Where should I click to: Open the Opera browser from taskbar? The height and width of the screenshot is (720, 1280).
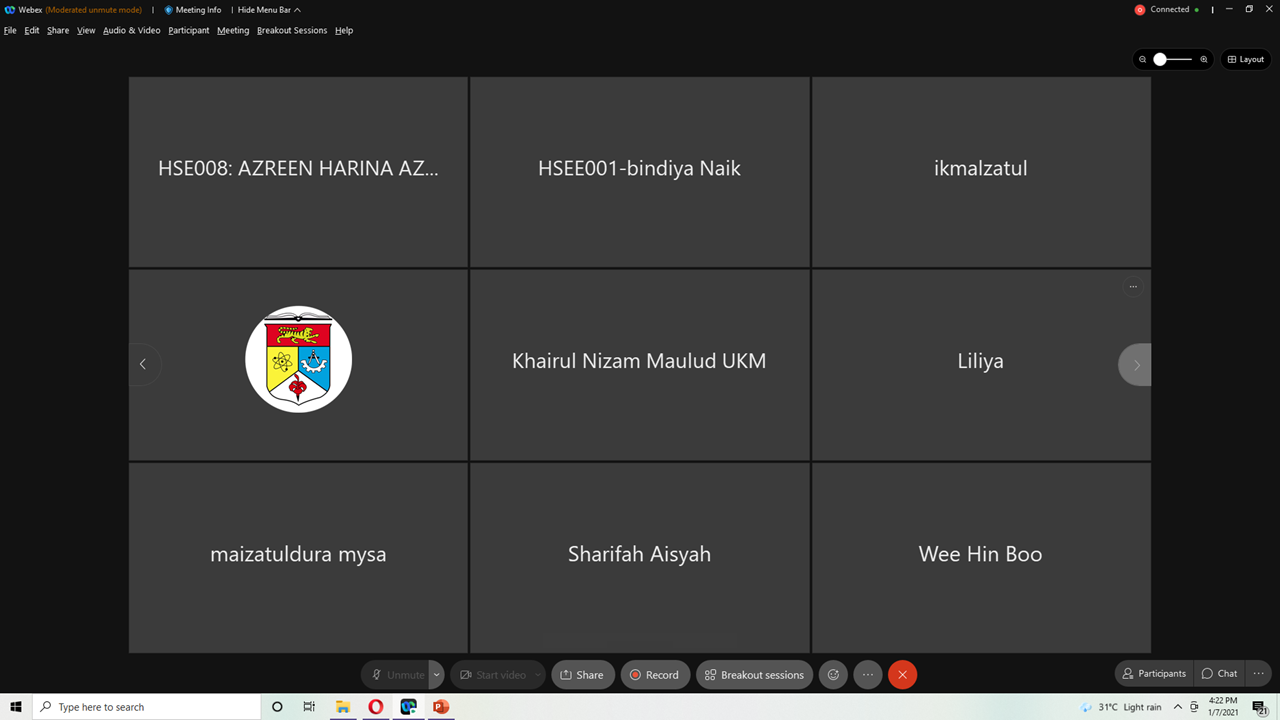375,707
